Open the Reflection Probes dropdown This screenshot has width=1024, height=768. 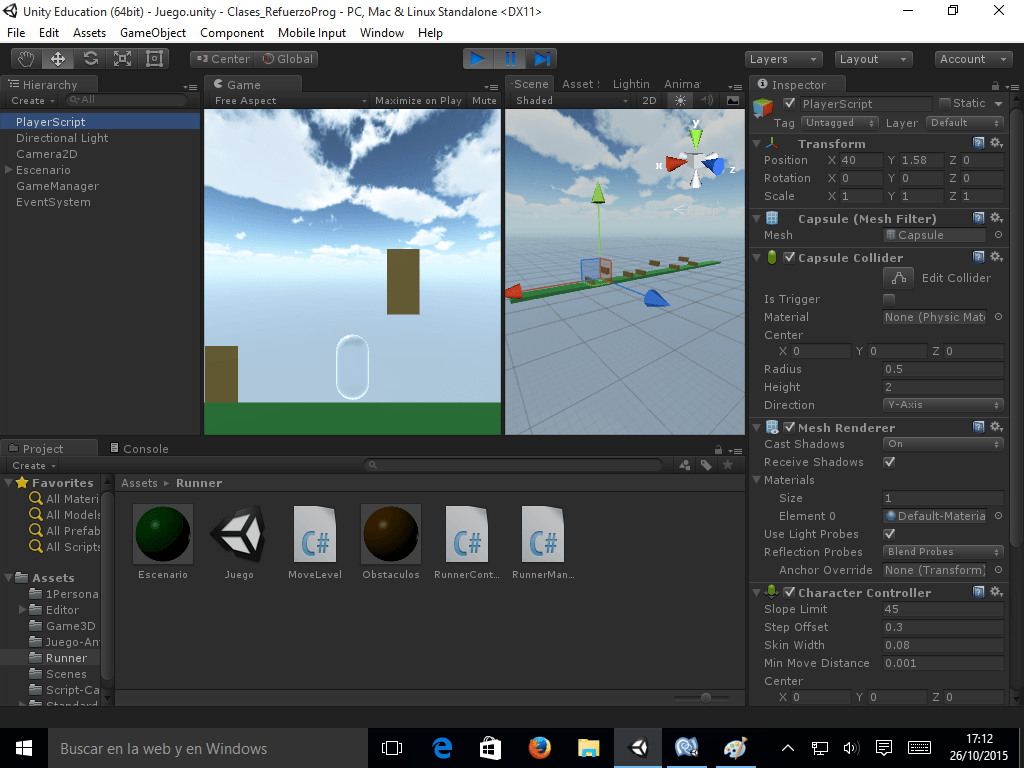[943, 552]
